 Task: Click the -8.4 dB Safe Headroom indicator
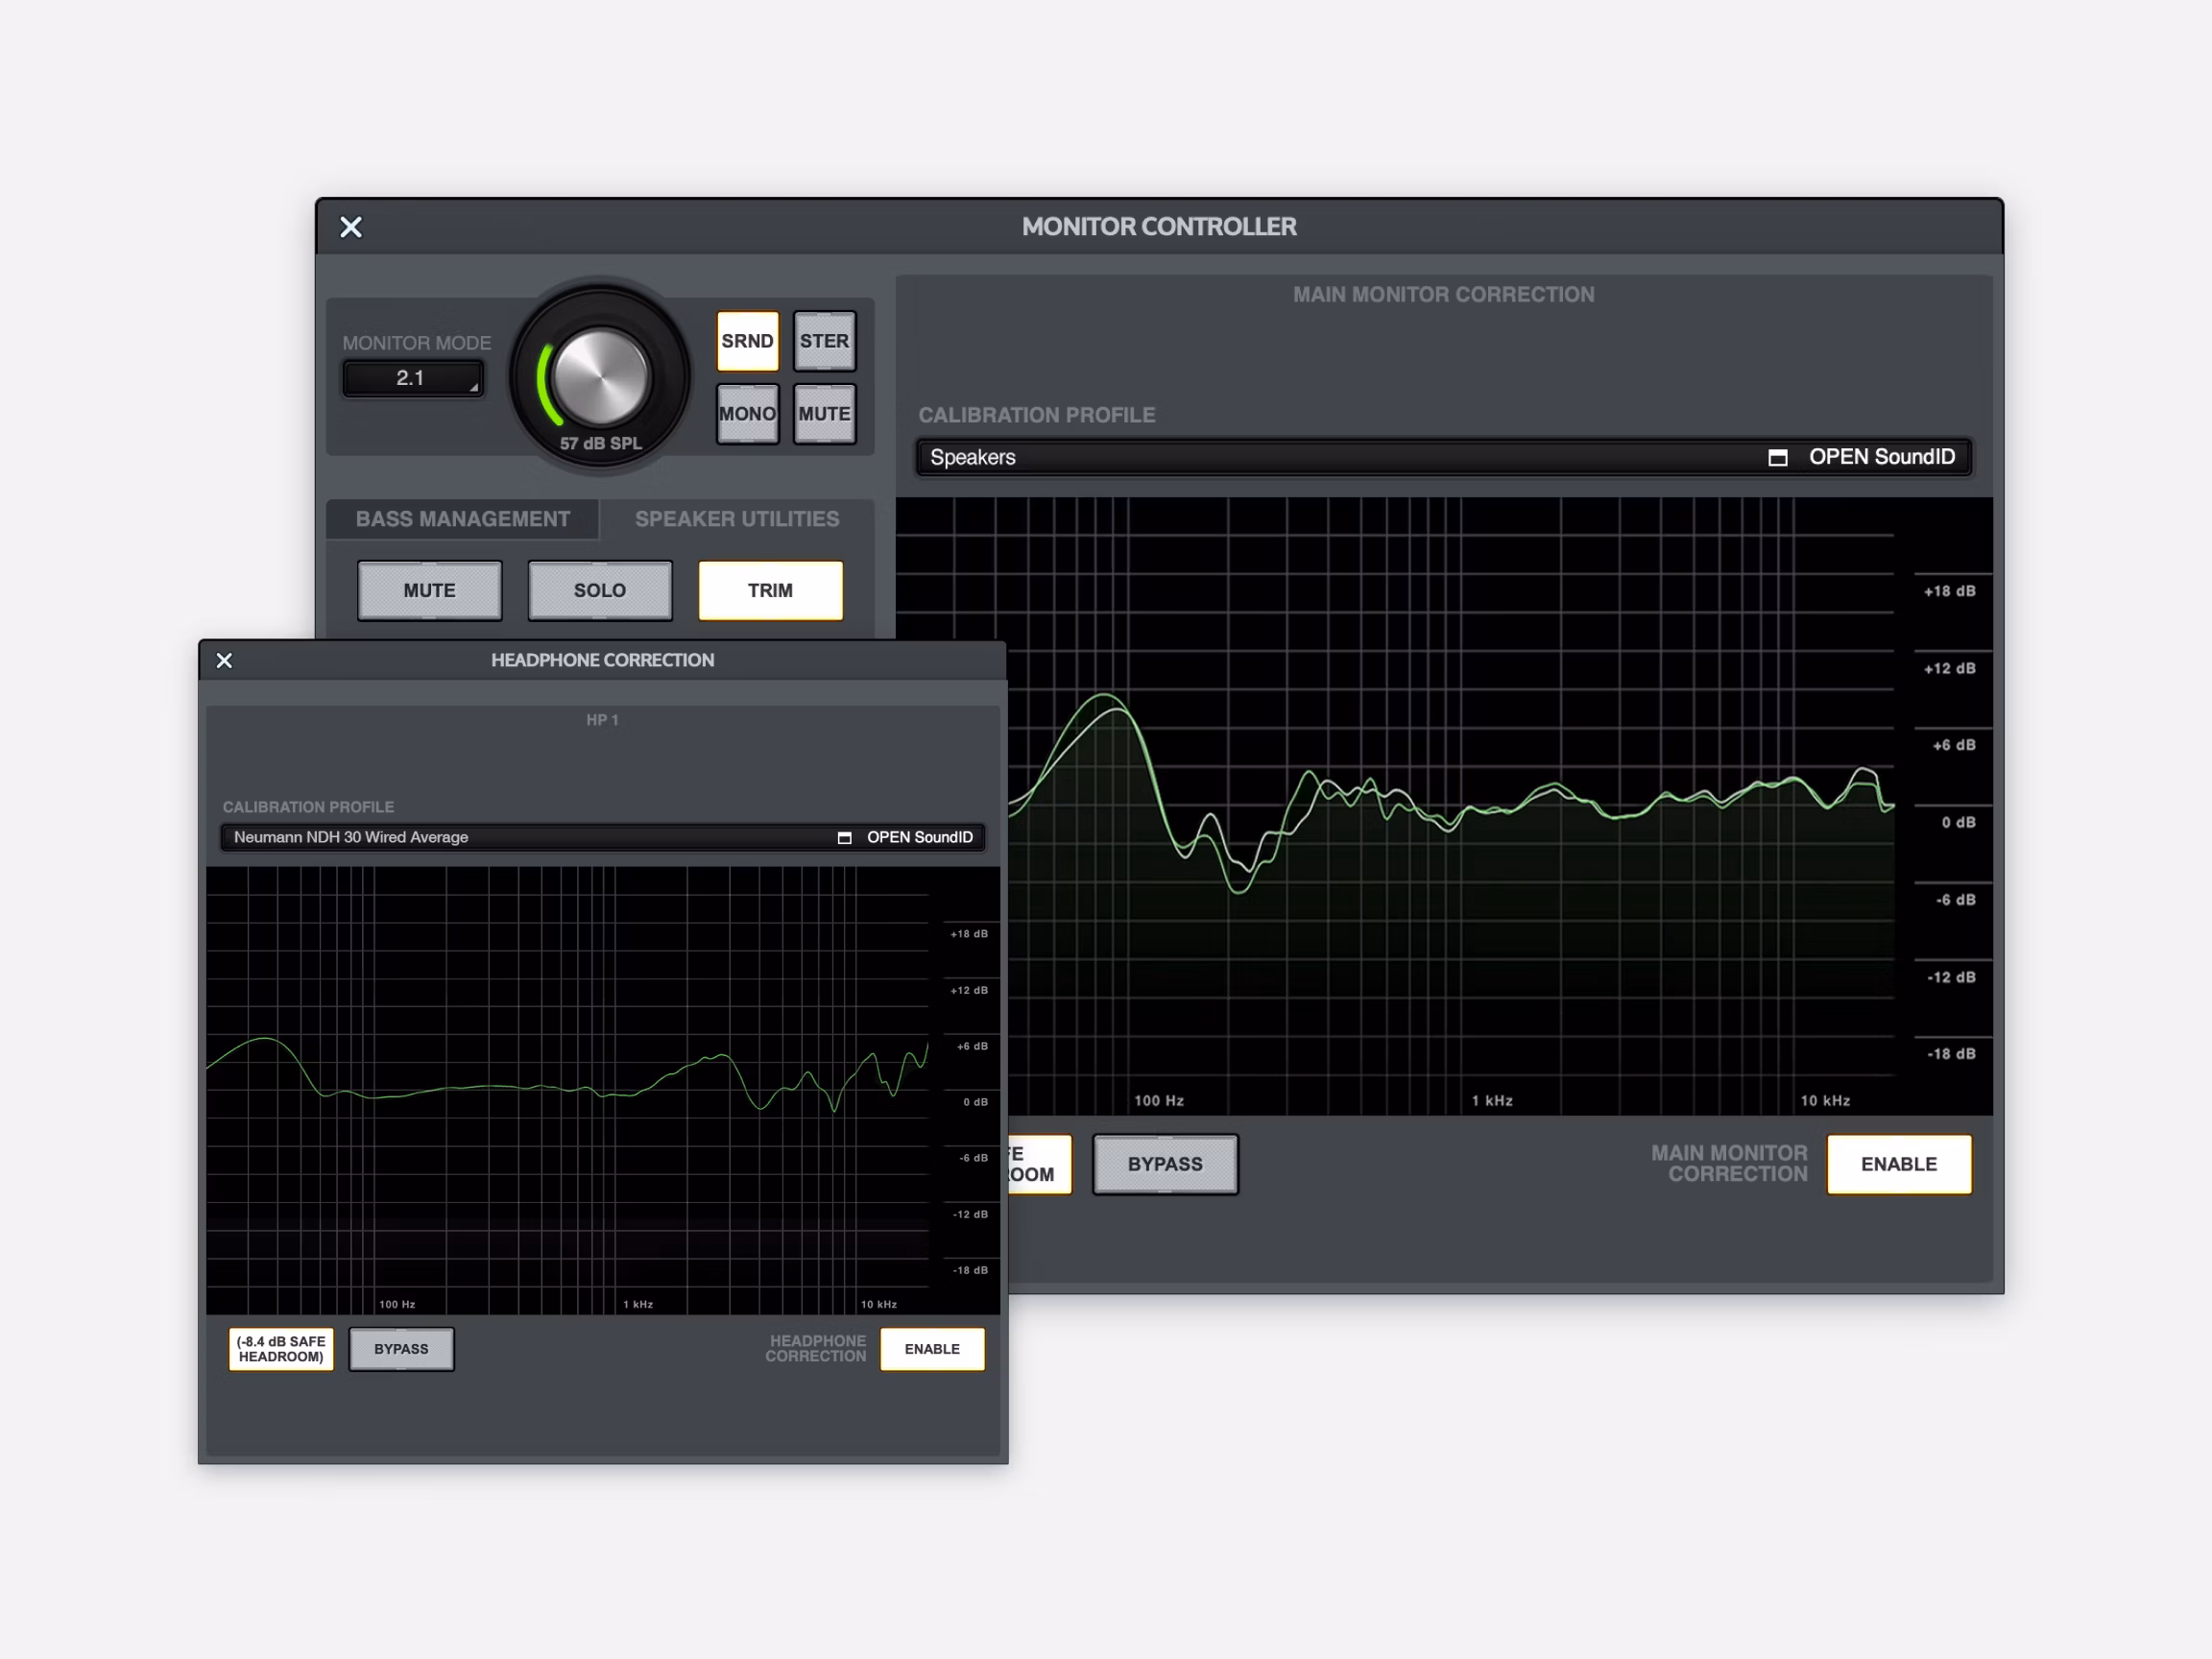(x=280, y=1348)
